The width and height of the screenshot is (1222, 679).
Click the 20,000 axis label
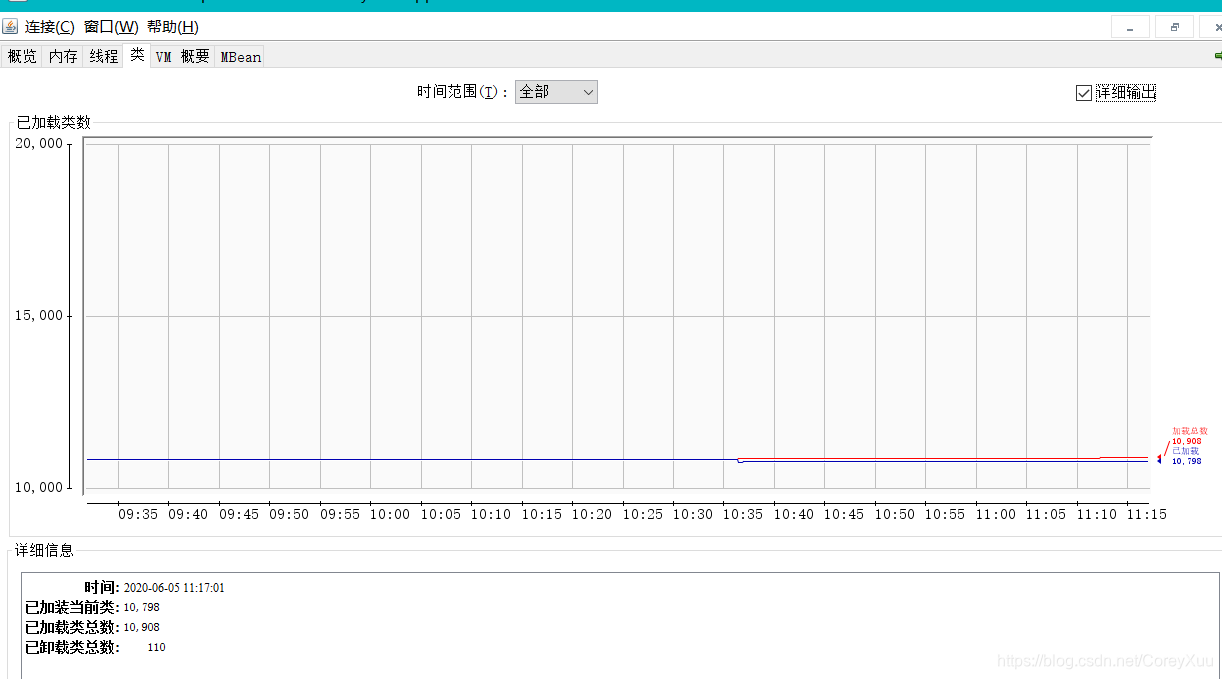(39, 143)
